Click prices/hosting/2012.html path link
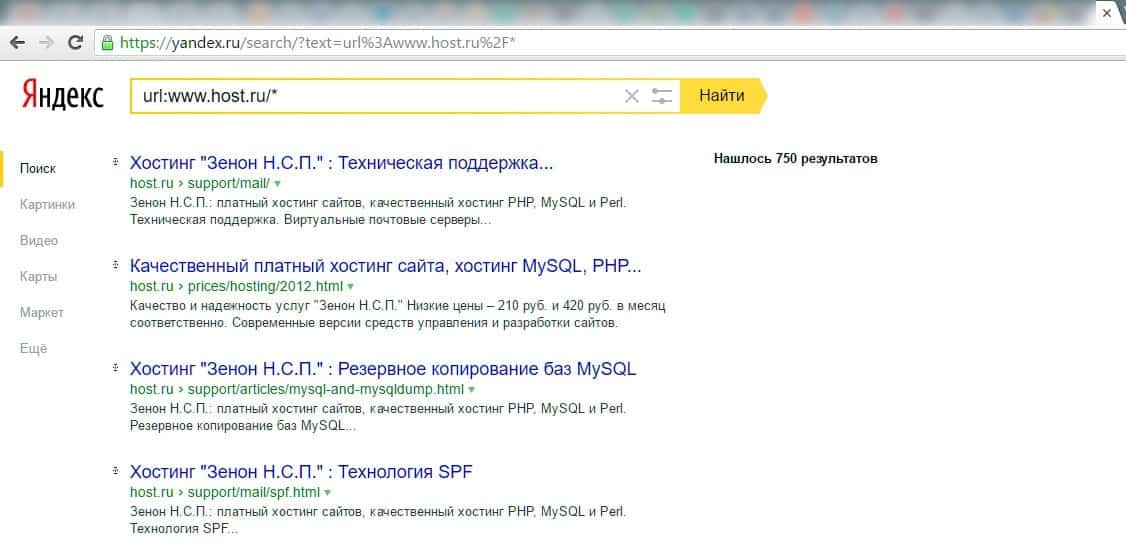This screenshot has width=1126, height=560. (265, 286)
